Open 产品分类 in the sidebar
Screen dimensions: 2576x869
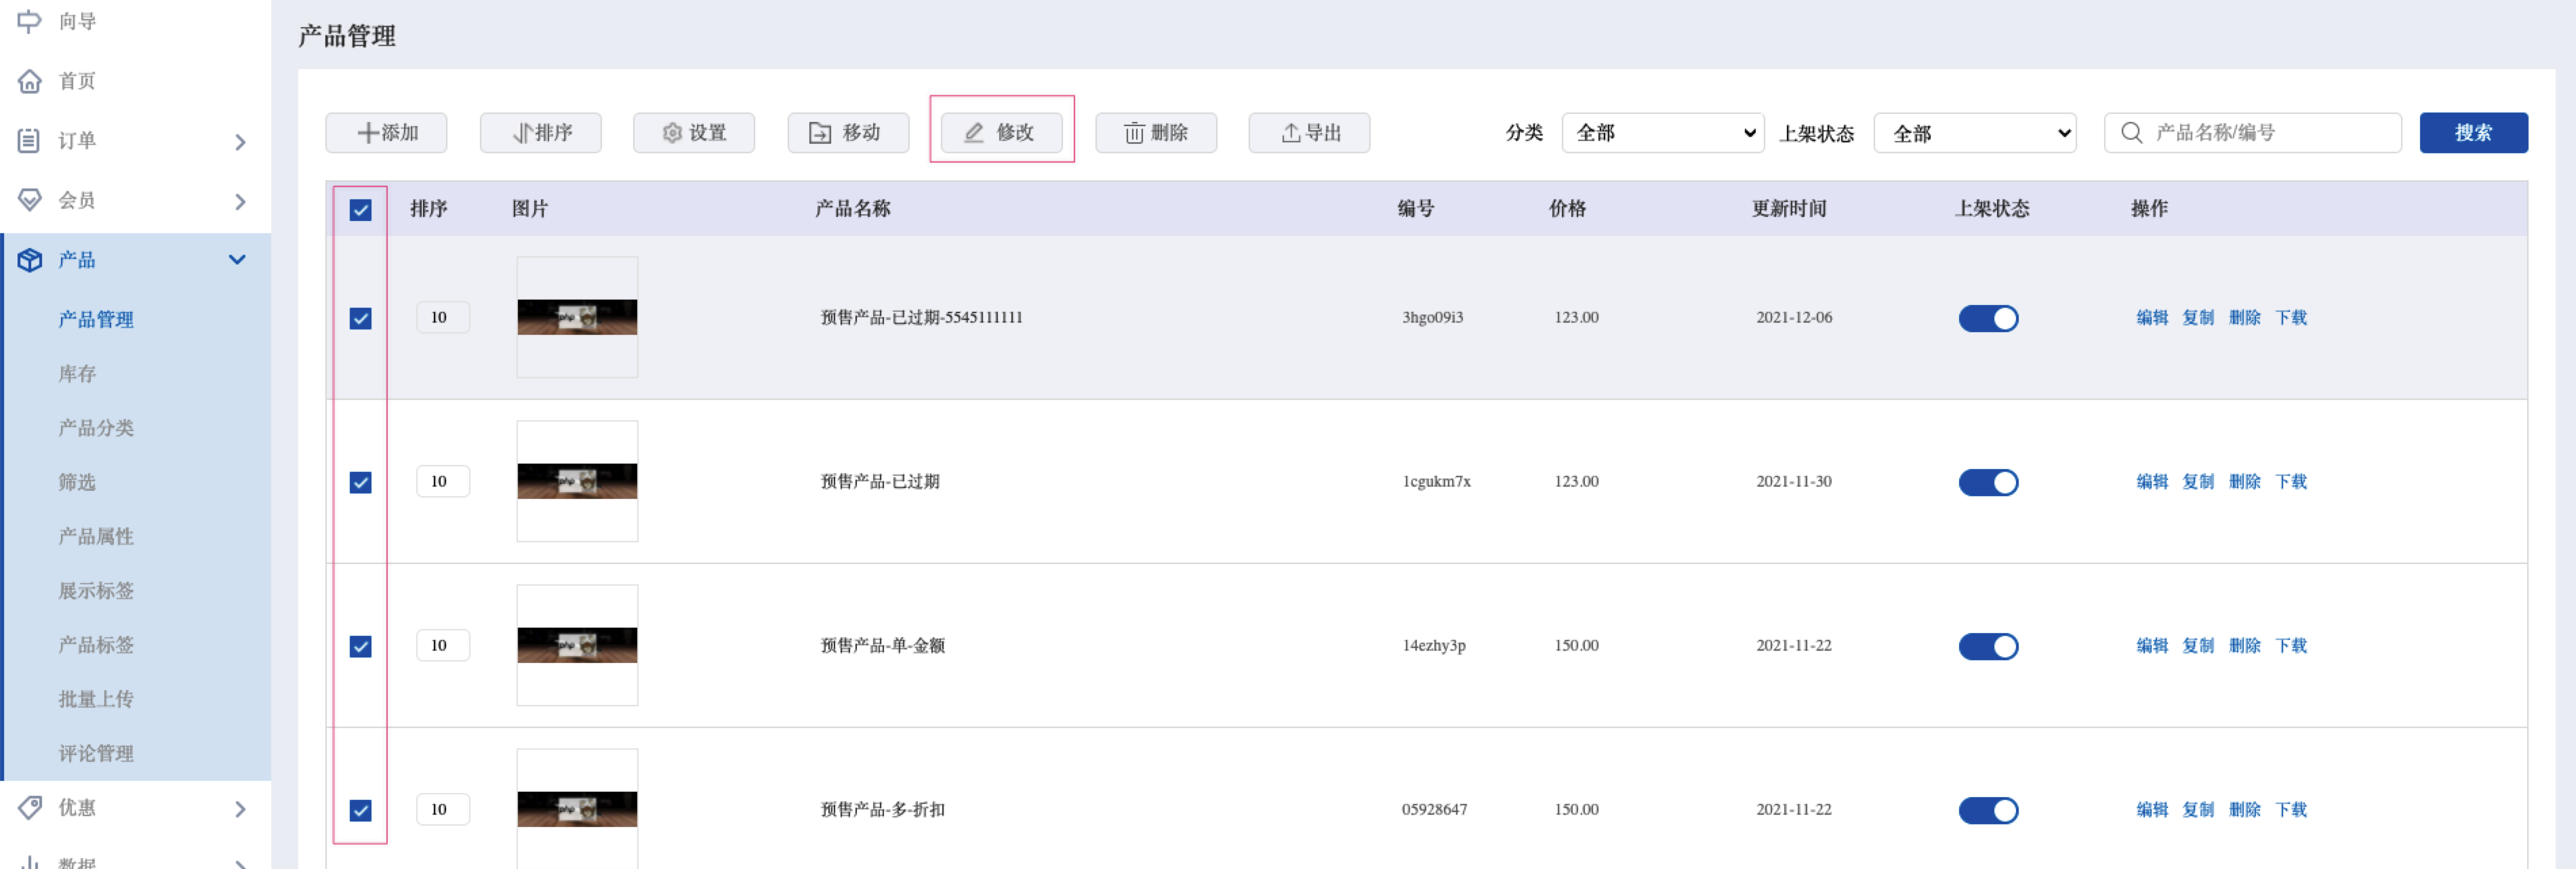pyautogui.click(x=96, y=428)
